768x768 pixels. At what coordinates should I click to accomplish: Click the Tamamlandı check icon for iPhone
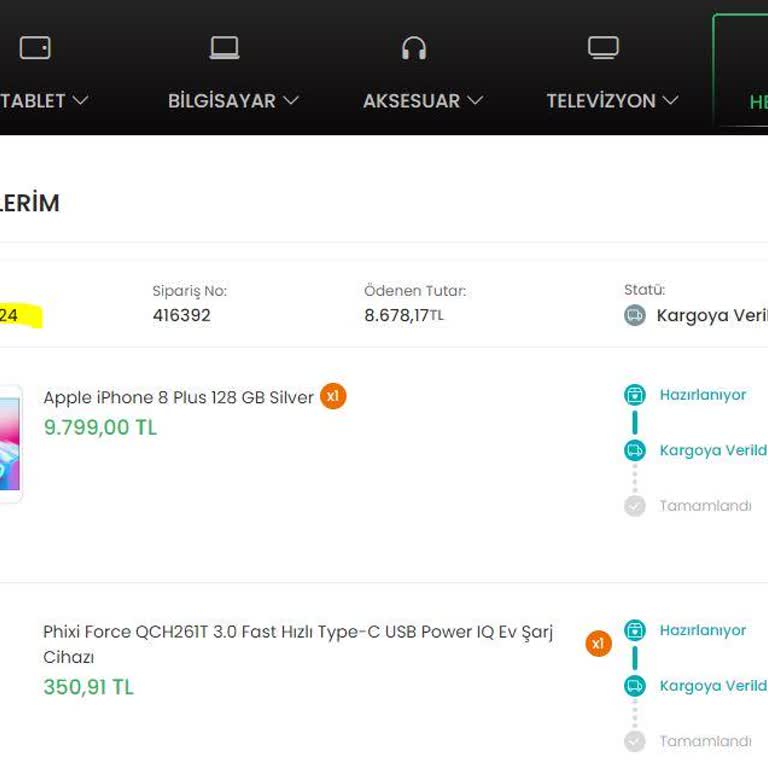pyautogui.click(x=635, y=505)
